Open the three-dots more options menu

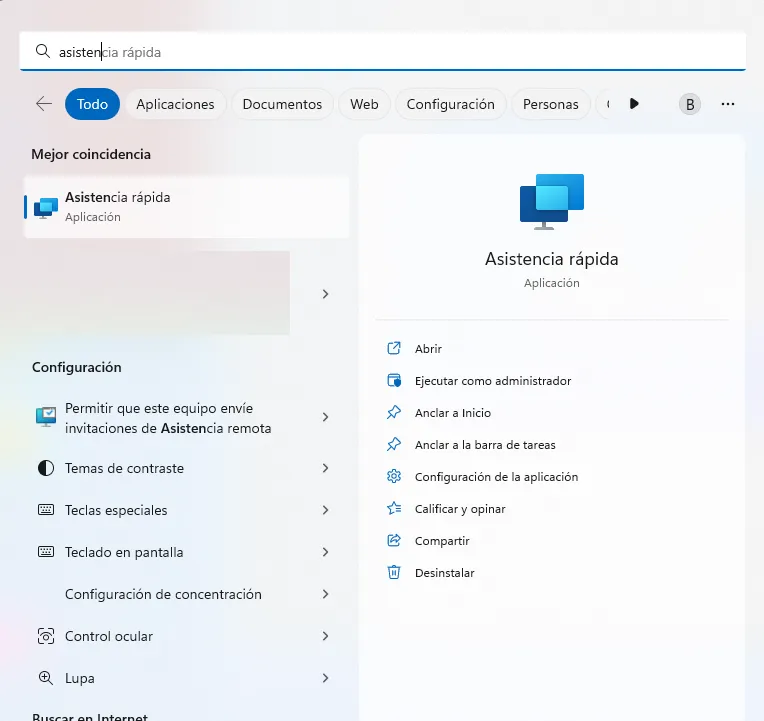click(728, 104)
